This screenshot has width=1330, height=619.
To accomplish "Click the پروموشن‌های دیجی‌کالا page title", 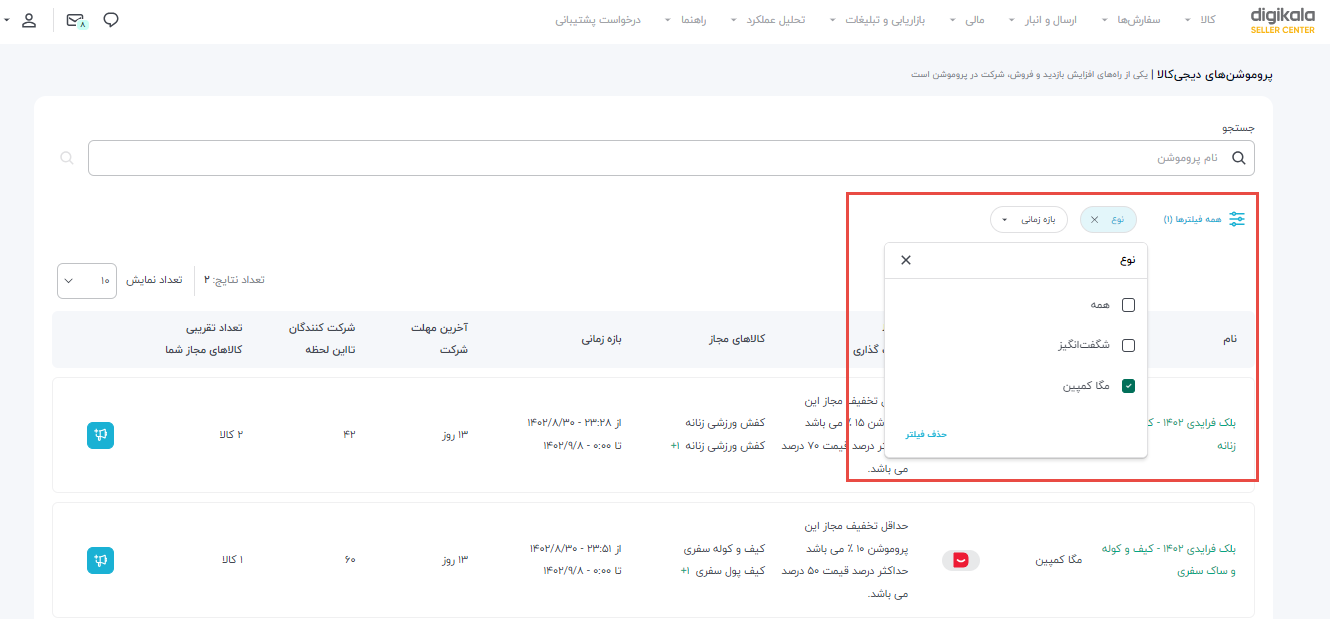I will pyautogui.click(x=1215, y=74).
